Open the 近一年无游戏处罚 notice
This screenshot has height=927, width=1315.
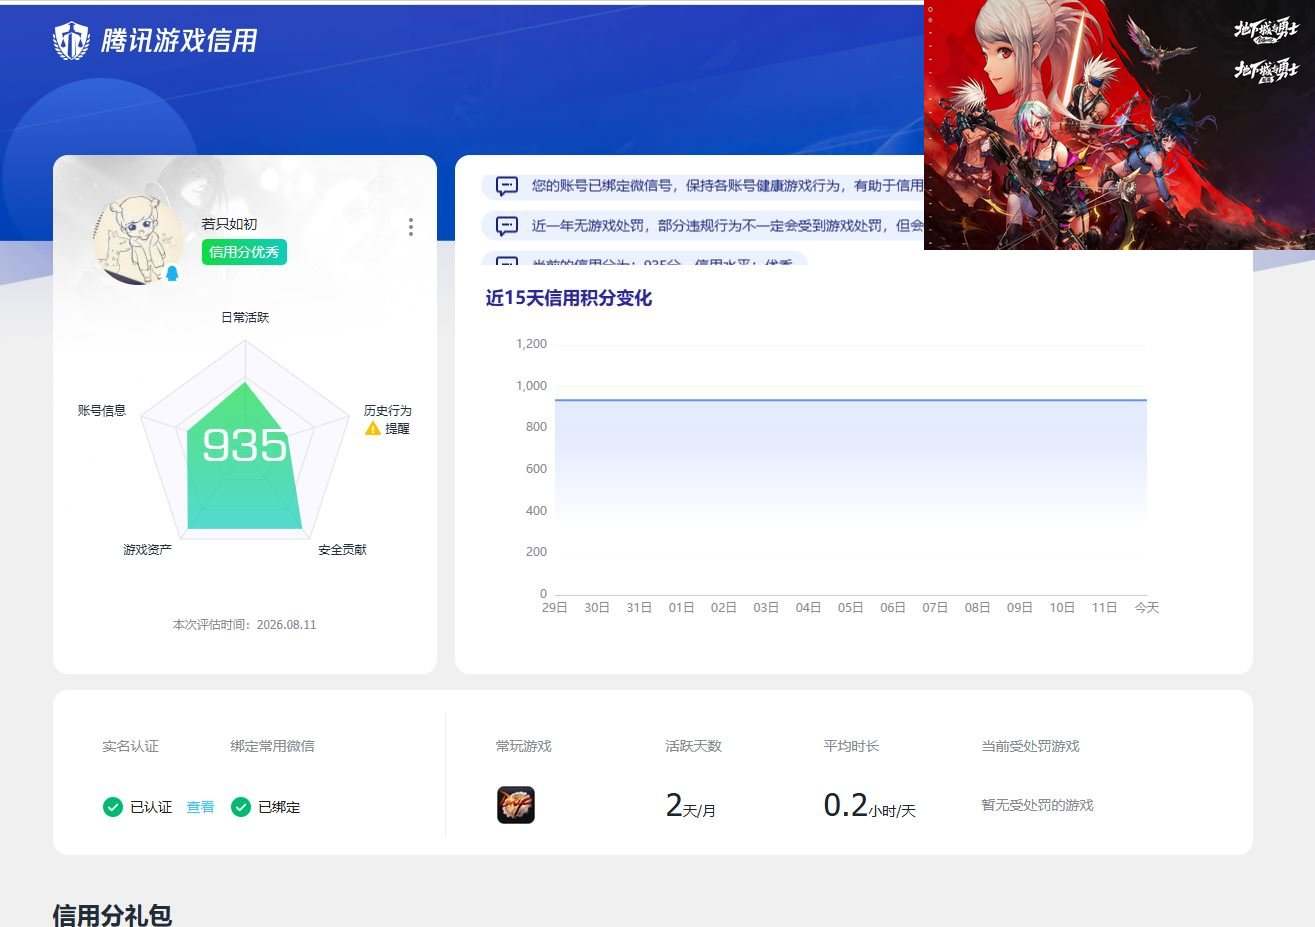pos(703,226)
